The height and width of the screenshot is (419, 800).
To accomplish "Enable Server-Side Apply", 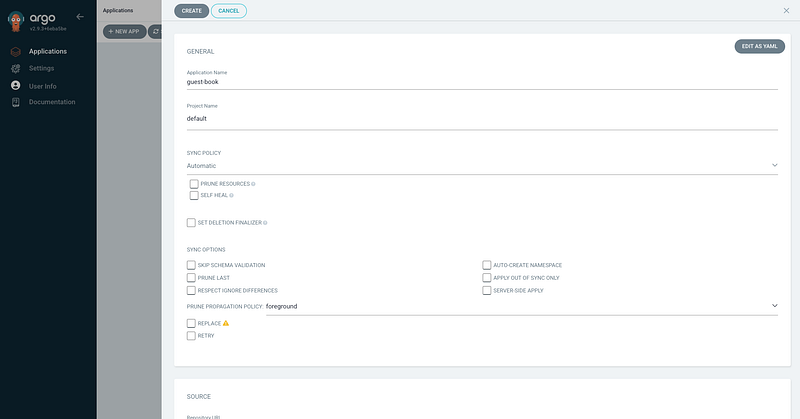I will pyautogui.click(x=487, y=290).
